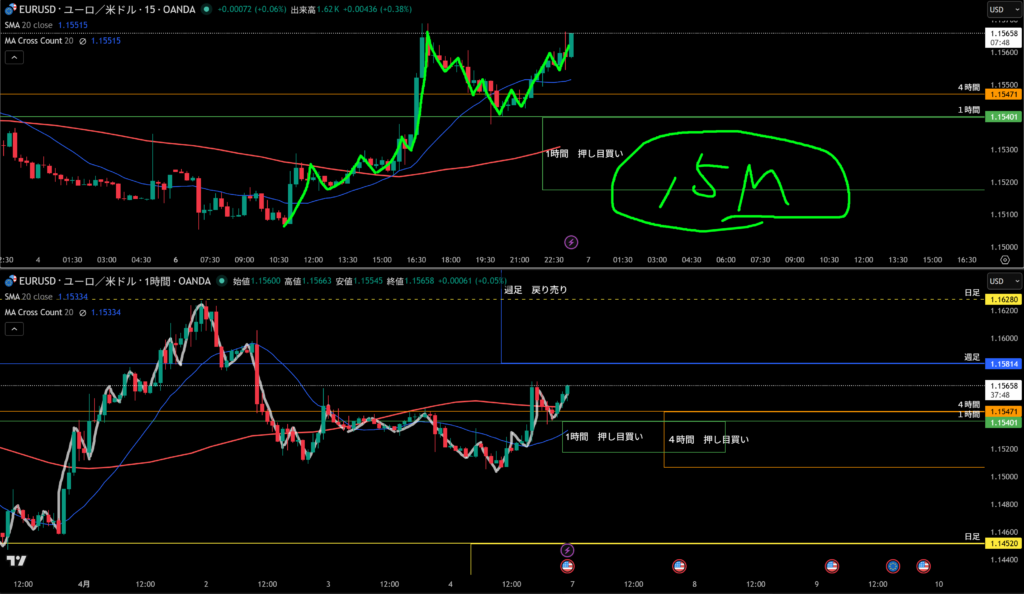The width and height of the screenshot is (1024, 594).
Task: Click the TradingView logo in bottom-left corner
Action: tap(17, 561)
